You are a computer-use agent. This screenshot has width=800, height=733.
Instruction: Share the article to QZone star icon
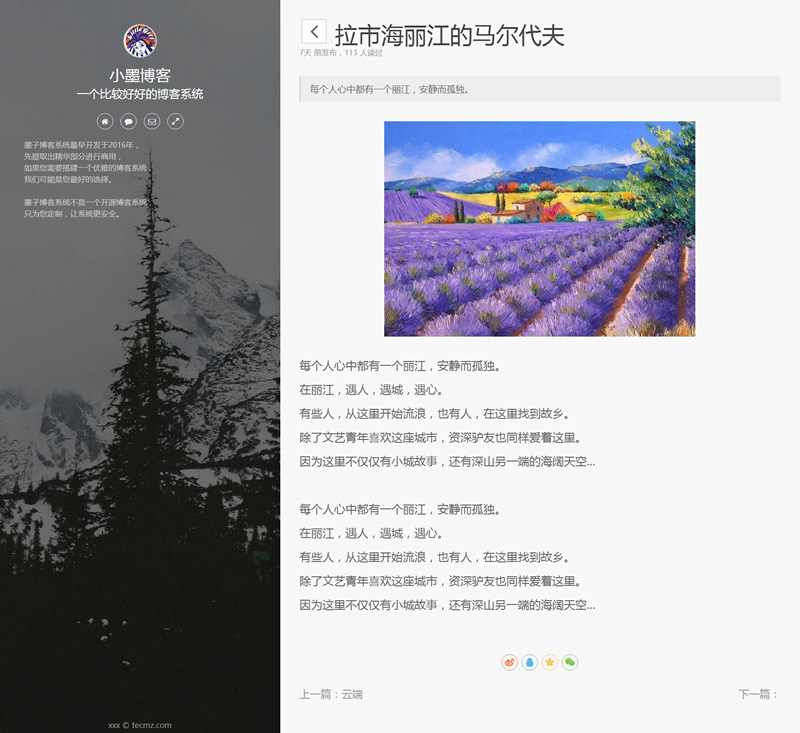(549, 662)
